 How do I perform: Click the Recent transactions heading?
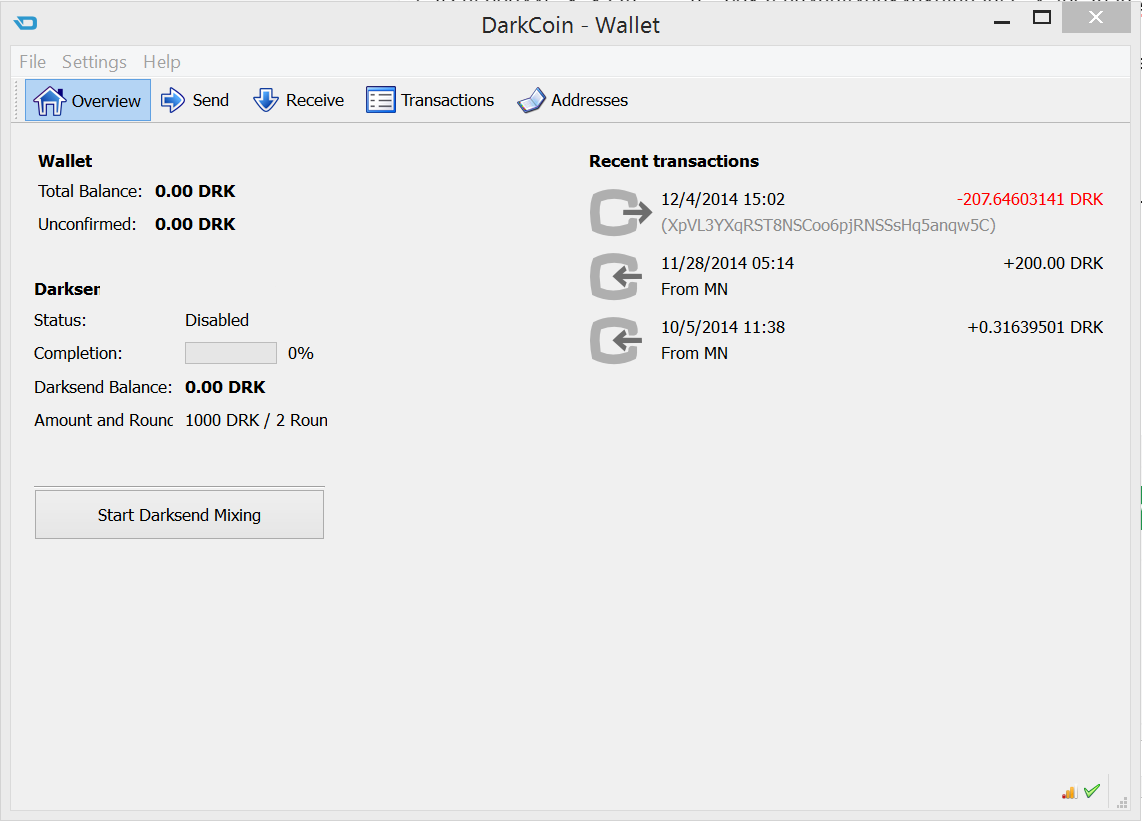pos(674,161)
